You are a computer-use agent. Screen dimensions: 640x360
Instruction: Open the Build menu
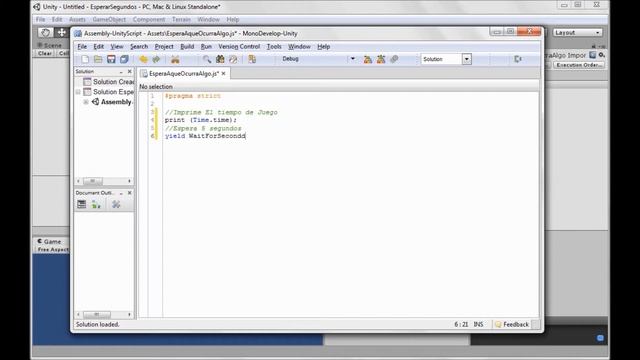[187, 47]
